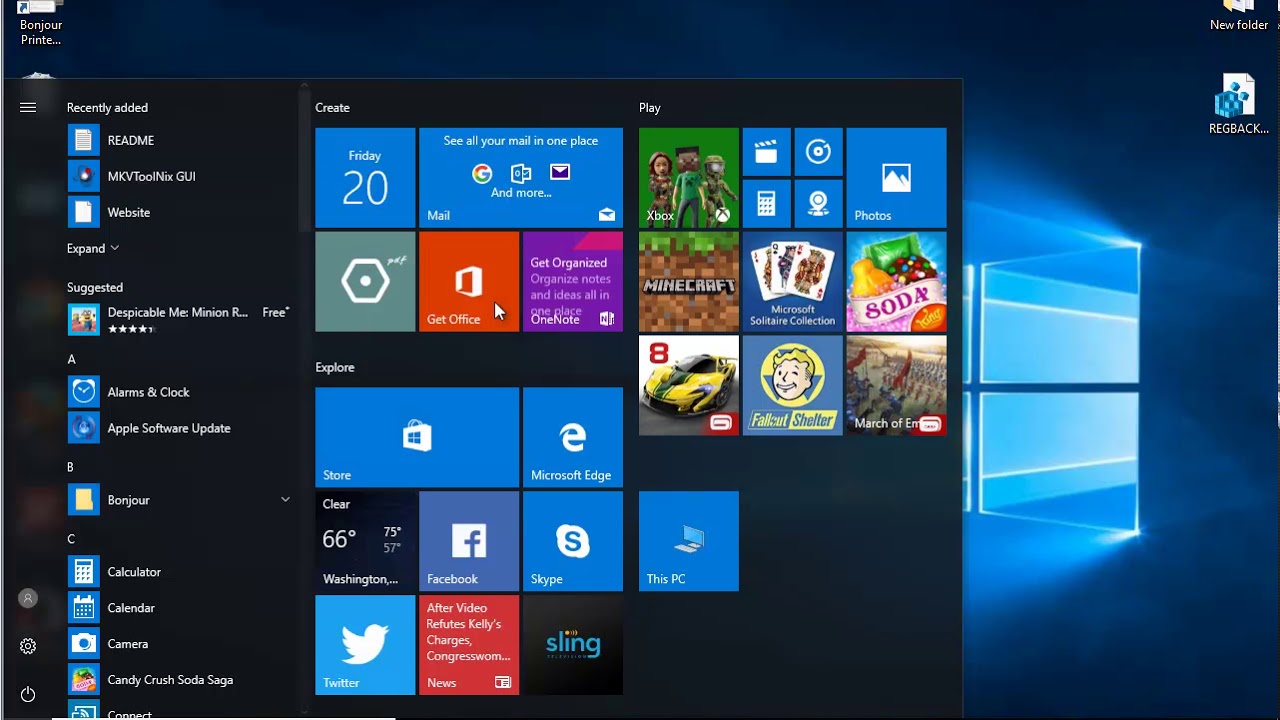
Task: Click the letter A group header
Action: pos(71,359)
